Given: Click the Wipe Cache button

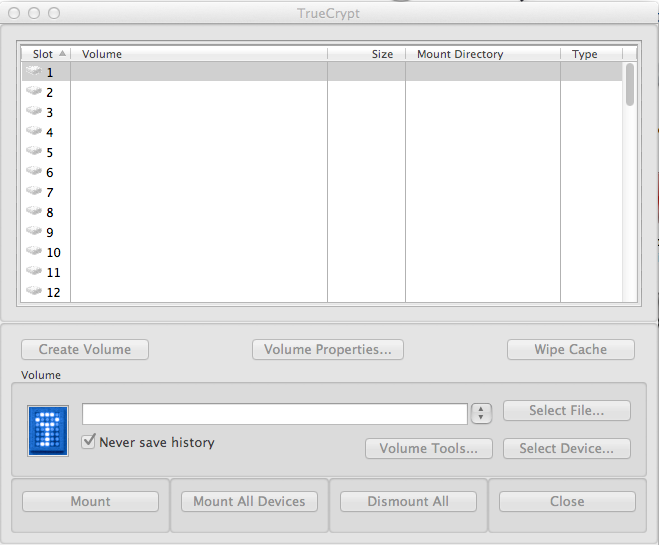Looking at the screenshot, I should 570,350.
